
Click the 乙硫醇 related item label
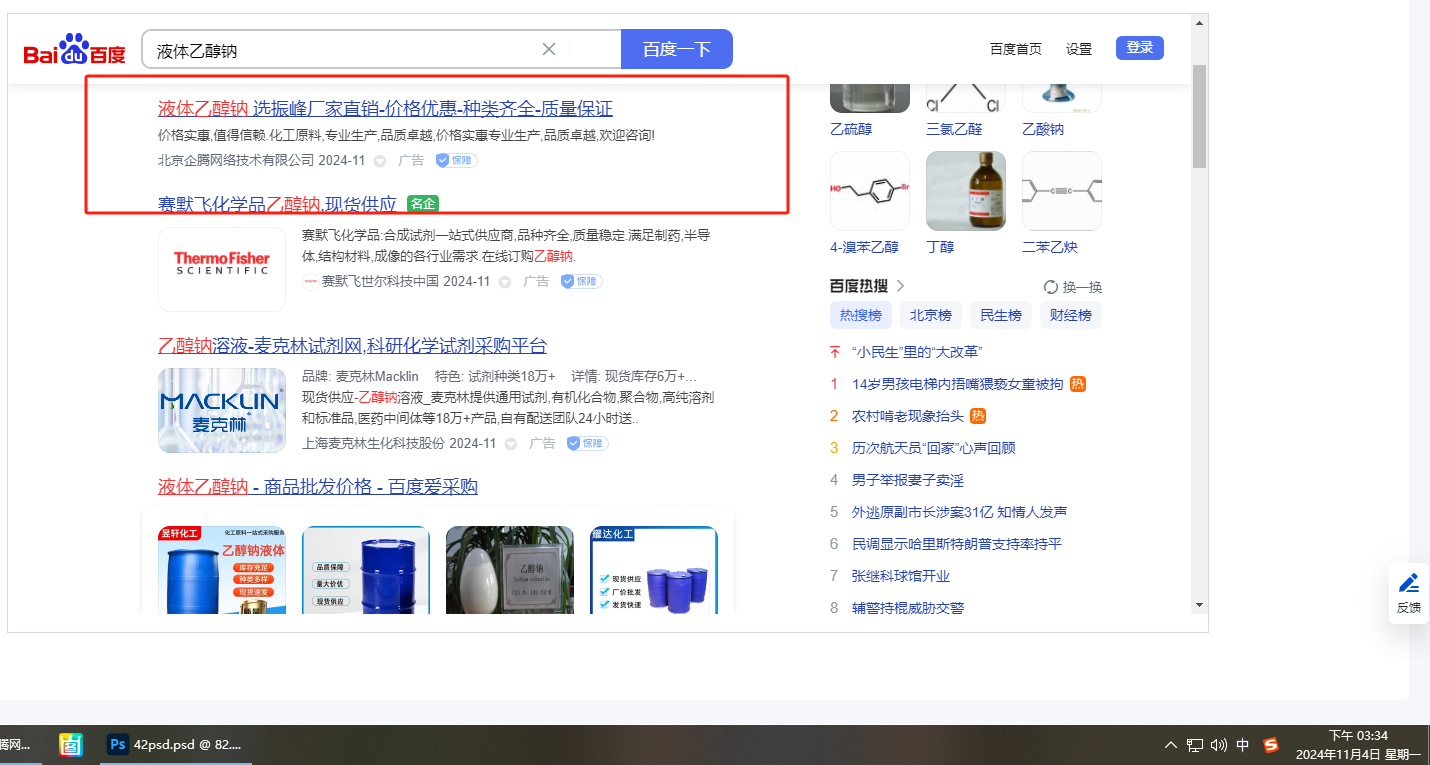coord(851,129)
